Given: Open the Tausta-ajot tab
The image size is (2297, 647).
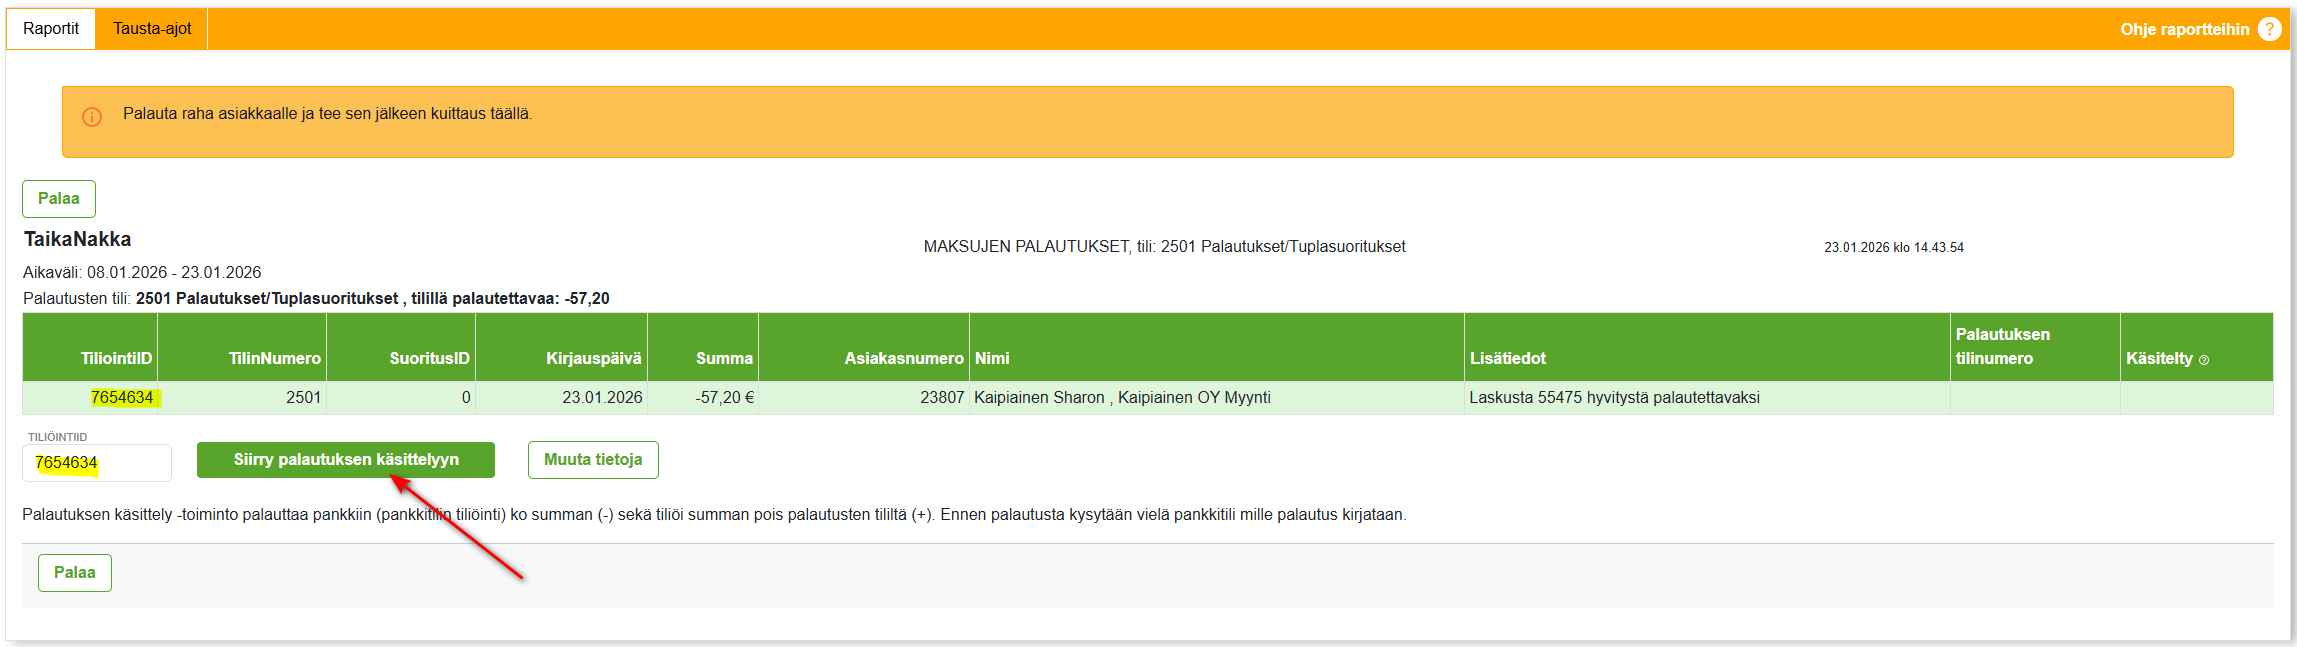Looking at the screenshot, I should pyautogui.click(x=152, y=29).
